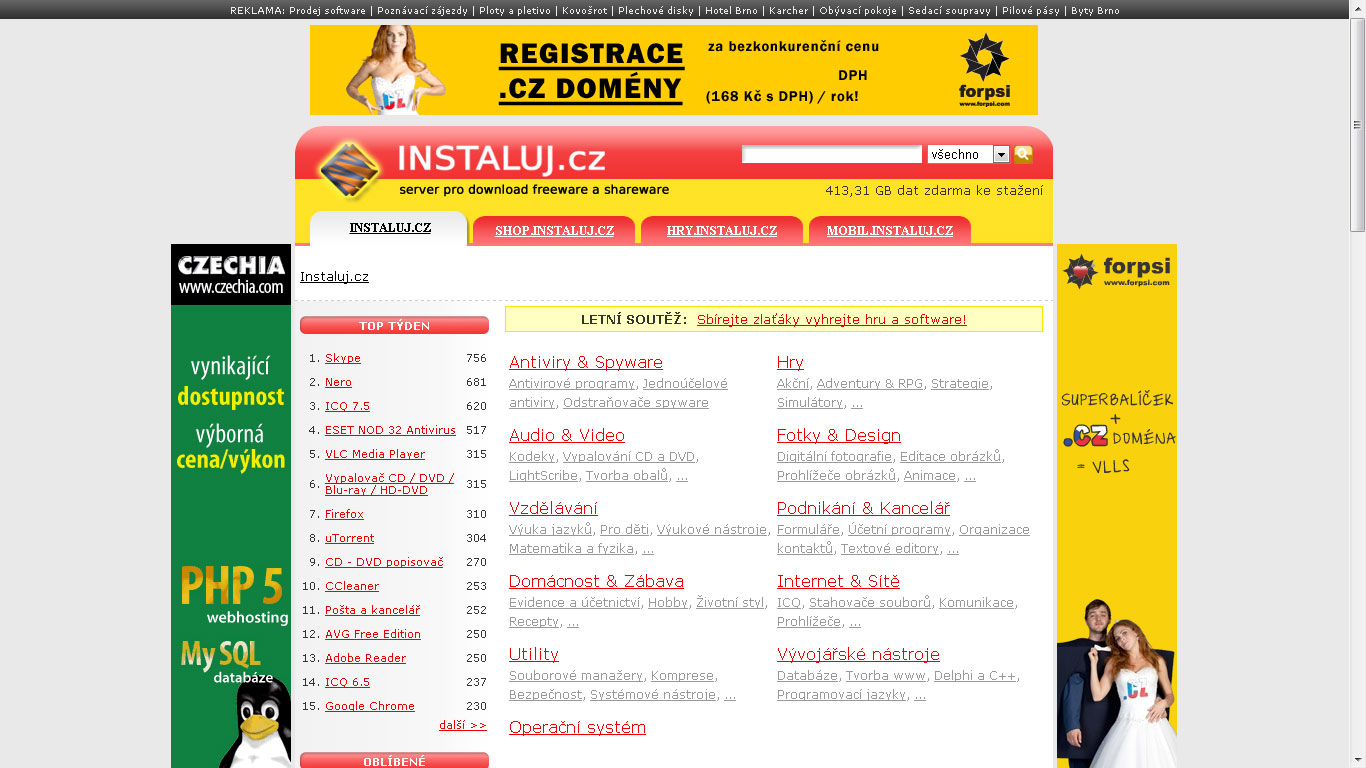The image size is (1366, 768).
Task: Switch to the SHOP.INSTALUJ.CZ tab
Action: [x=554, y=231]
